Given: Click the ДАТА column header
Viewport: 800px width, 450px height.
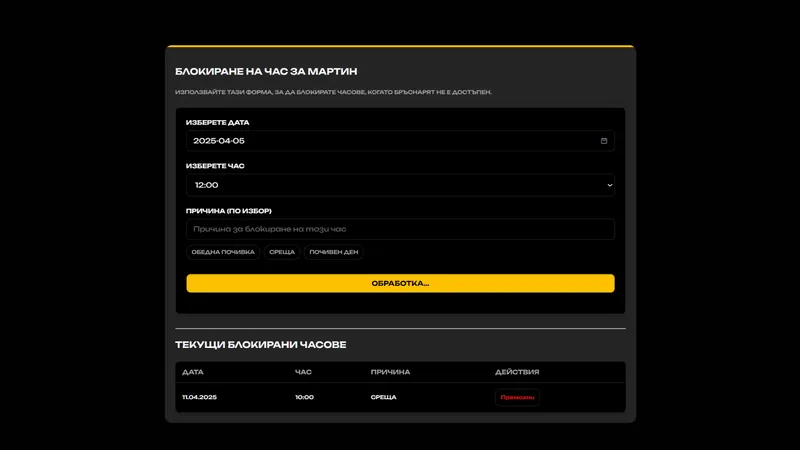Looking at the screenshot, I should [x=193, y=372].
